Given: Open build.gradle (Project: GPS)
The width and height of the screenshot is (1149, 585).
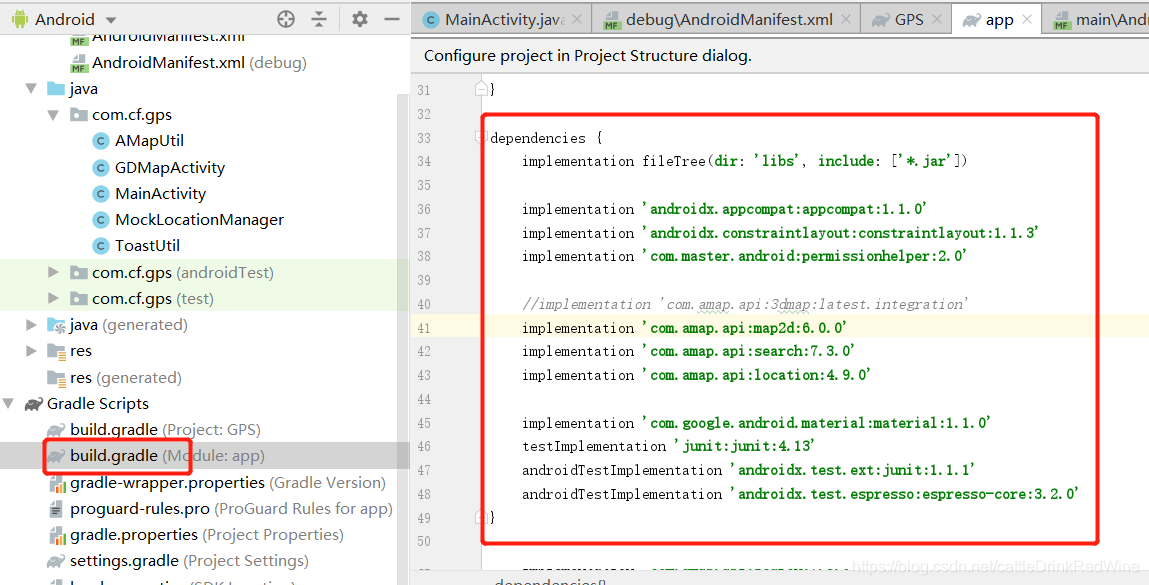Looking at the screenshot, I should (x=153, y=430).
